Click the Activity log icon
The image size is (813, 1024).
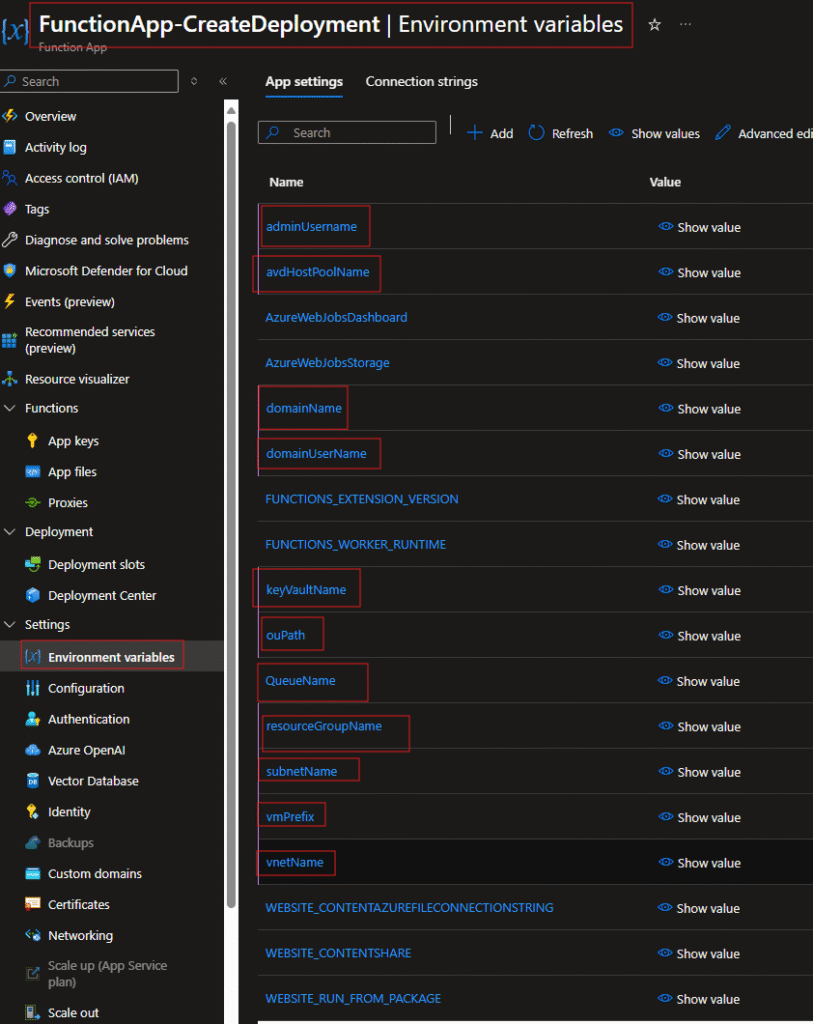pos(10,147)
